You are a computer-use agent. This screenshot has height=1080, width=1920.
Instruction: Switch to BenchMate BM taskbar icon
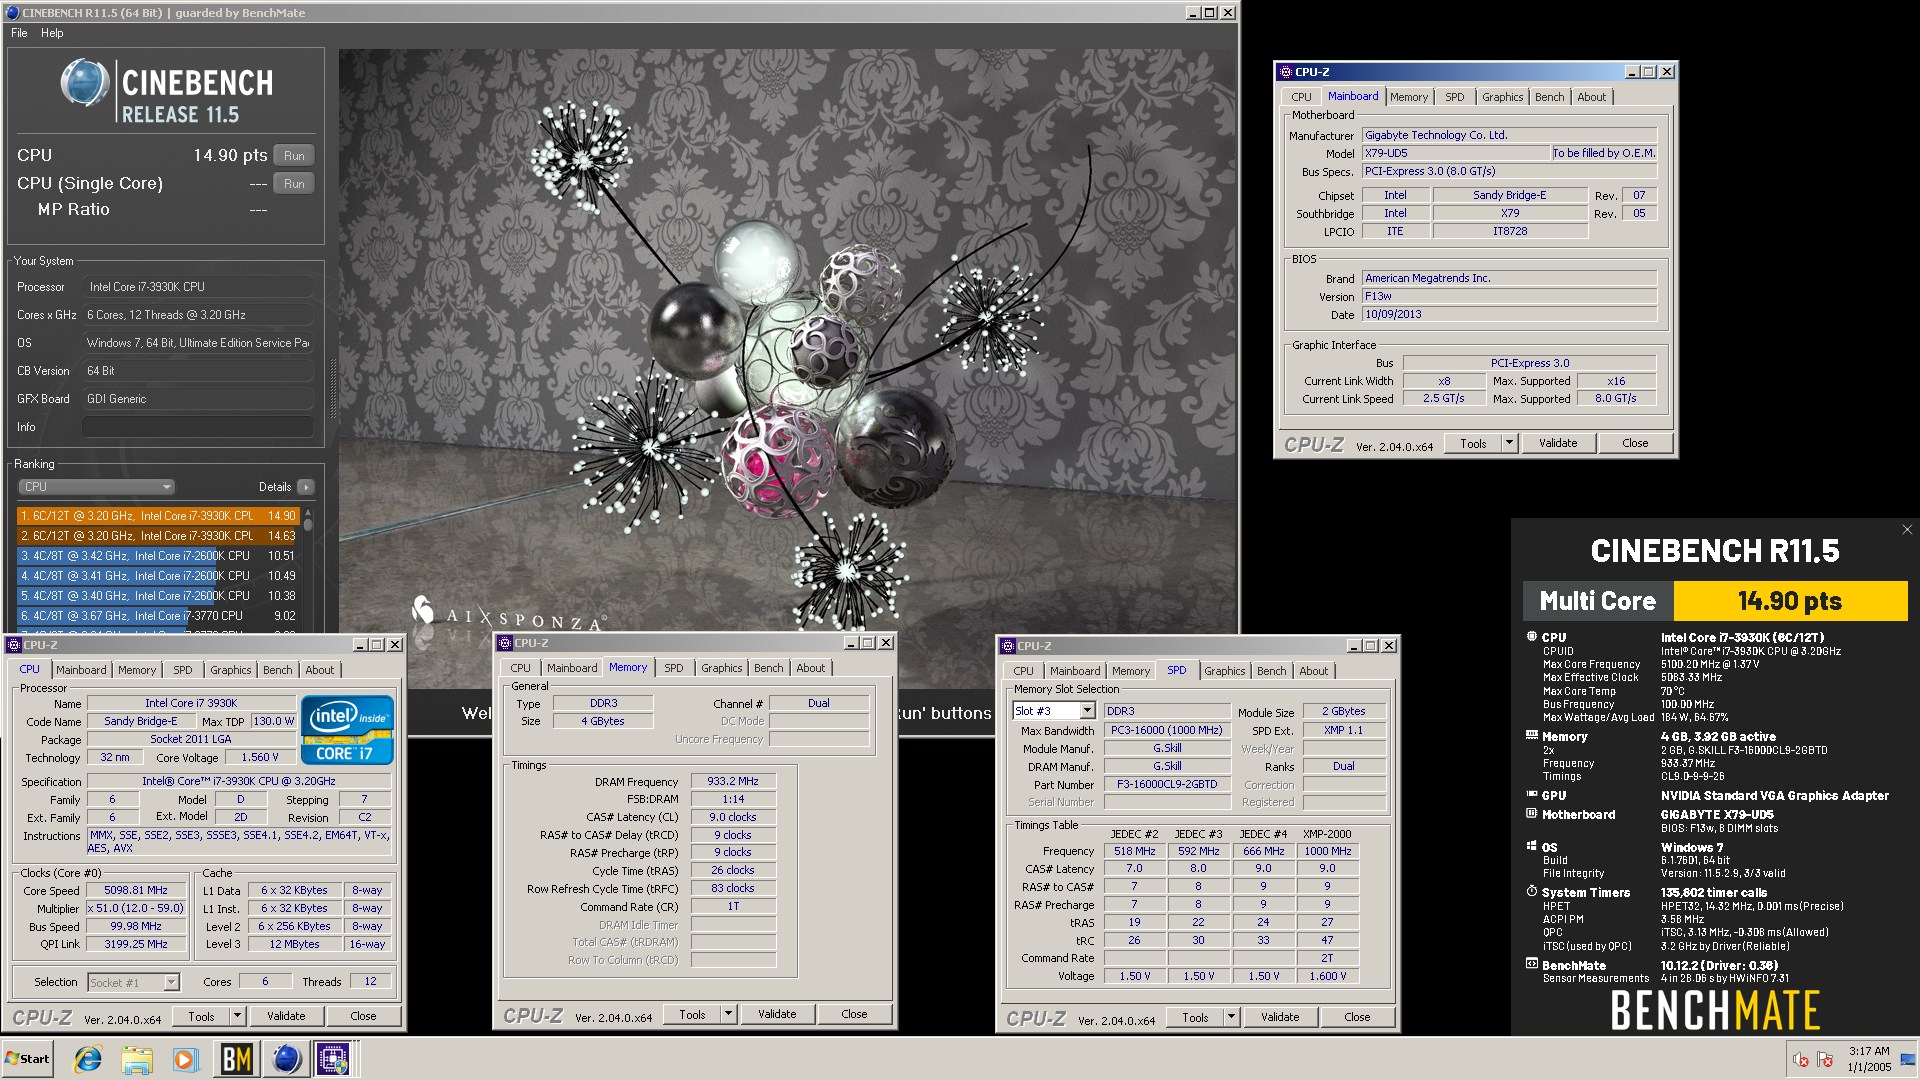tap(237, 1059)
